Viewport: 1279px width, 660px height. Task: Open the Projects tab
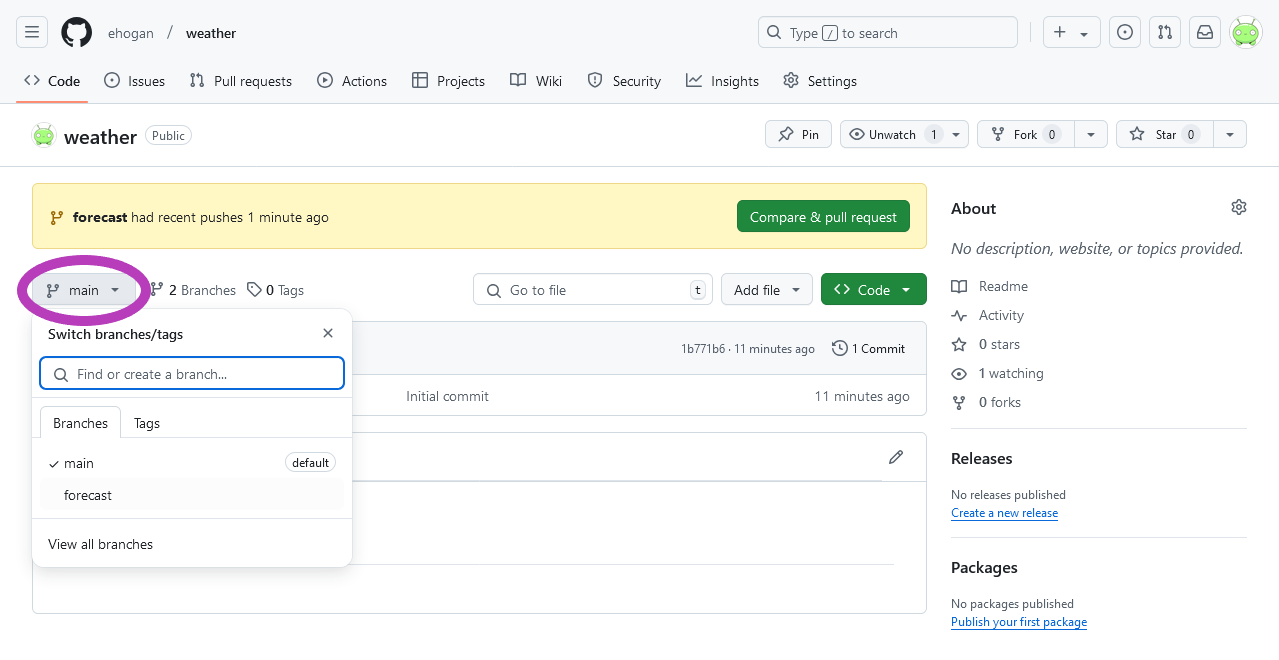coord(448,81)
